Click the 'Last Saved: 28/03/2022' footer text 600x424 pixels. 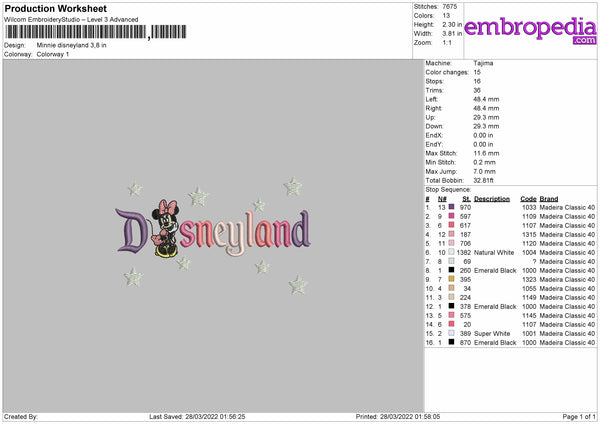(197, 416)
